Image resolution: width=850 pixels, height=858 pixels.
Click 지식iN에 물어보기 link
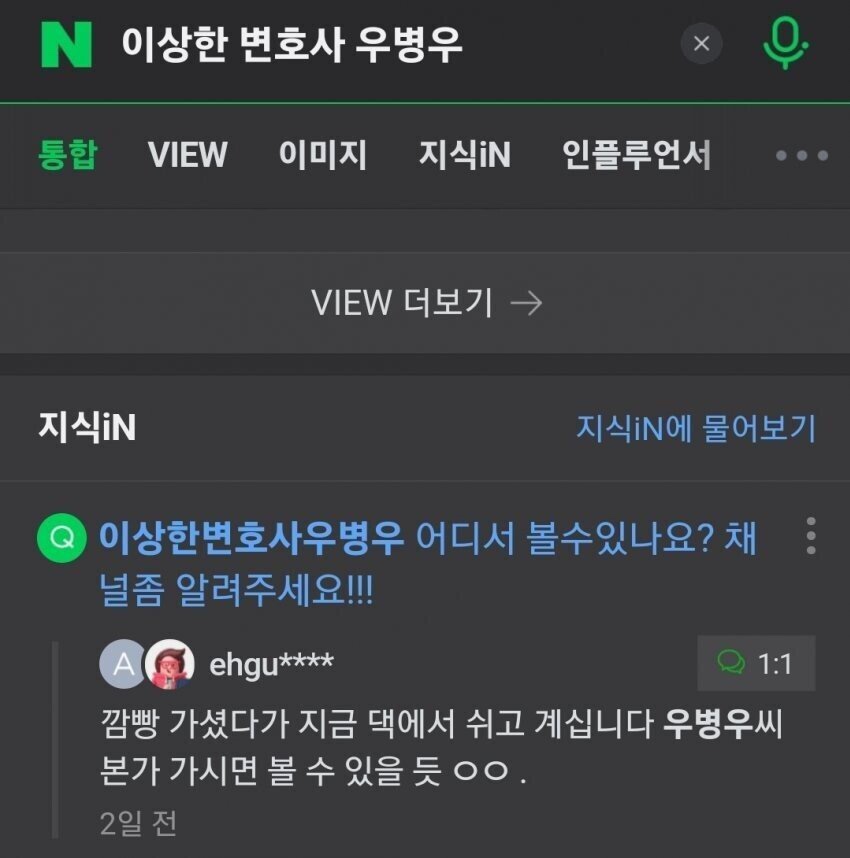pyautogui.click(x=696, y=428)
